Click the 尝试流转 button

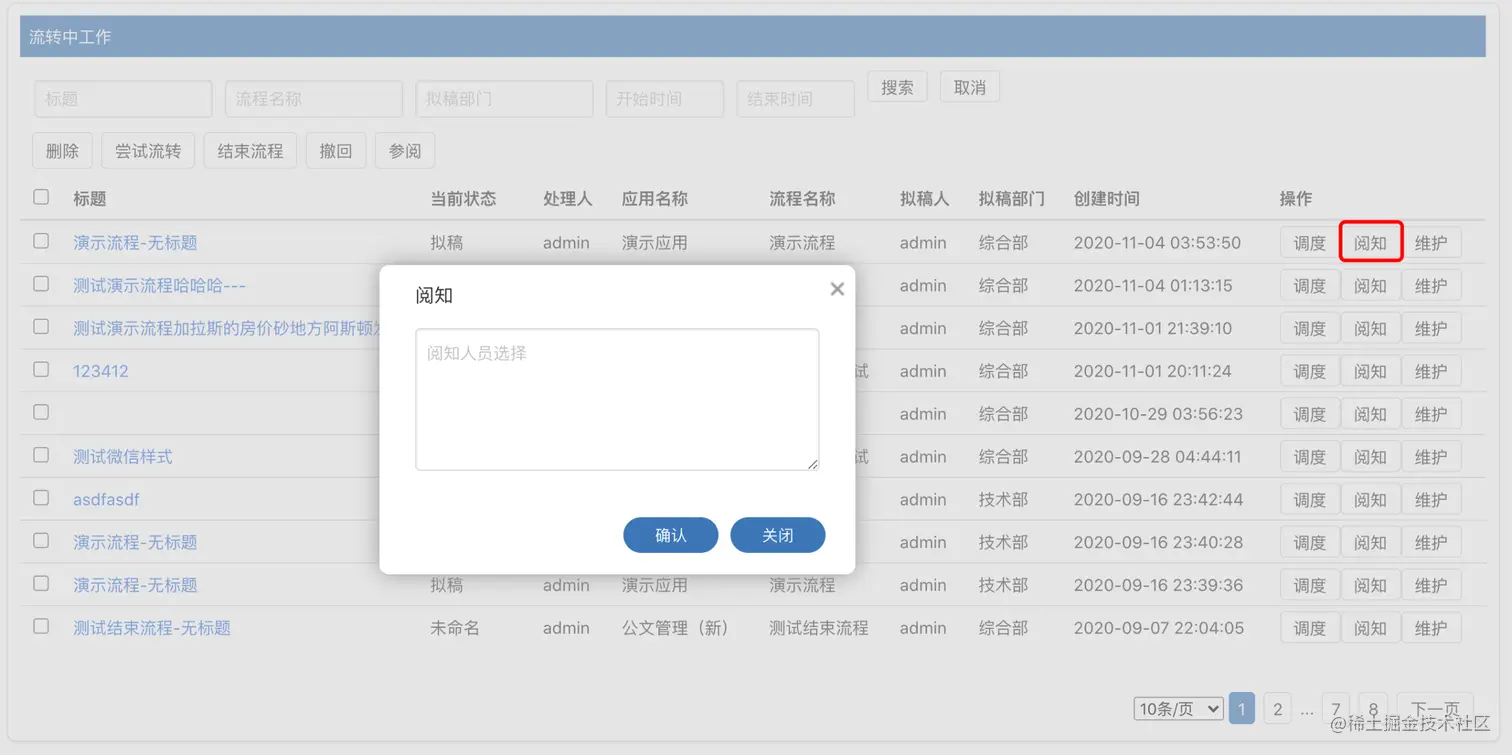[148, 151]
